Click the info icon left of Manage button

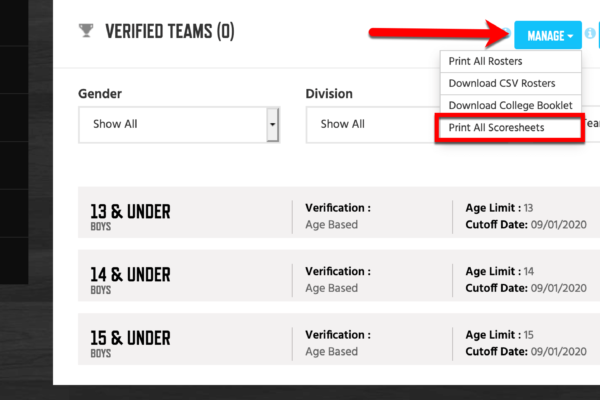coord(507,33)
